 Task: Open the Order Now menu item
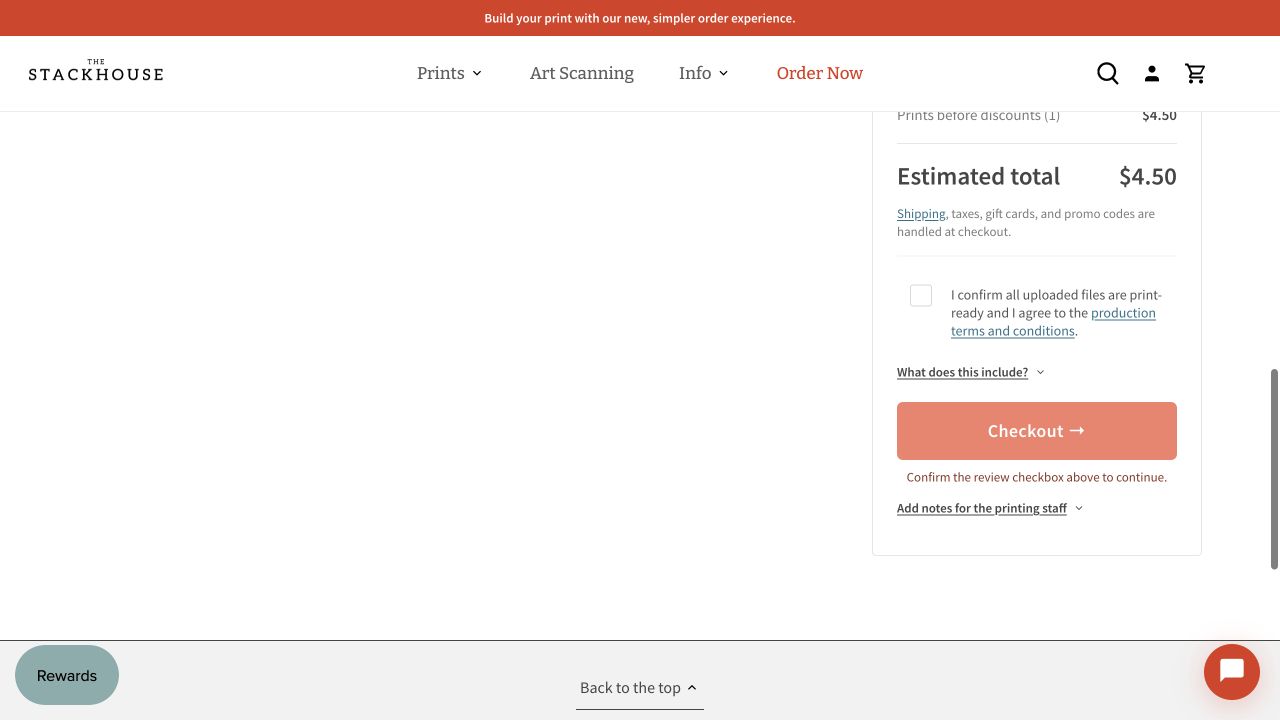pyautogui.click(x=820, y=73)
